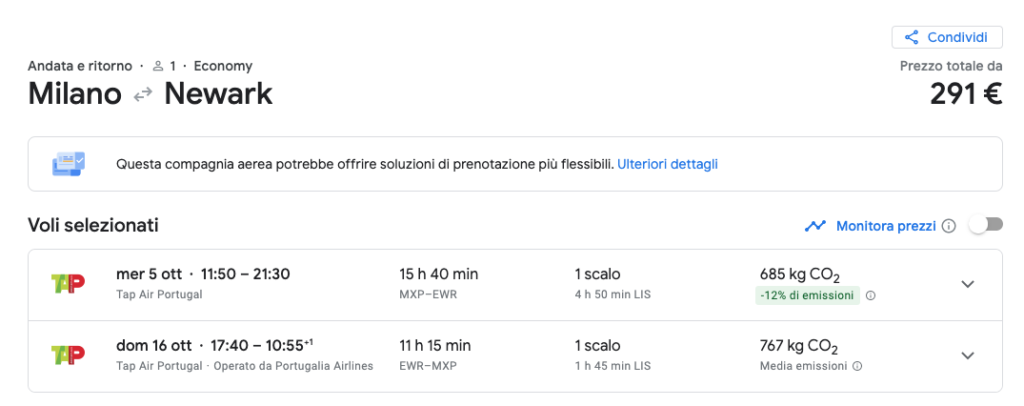Expand the 5 ott outbound flight details
The image size is (1024, 406).
[968, 284]
